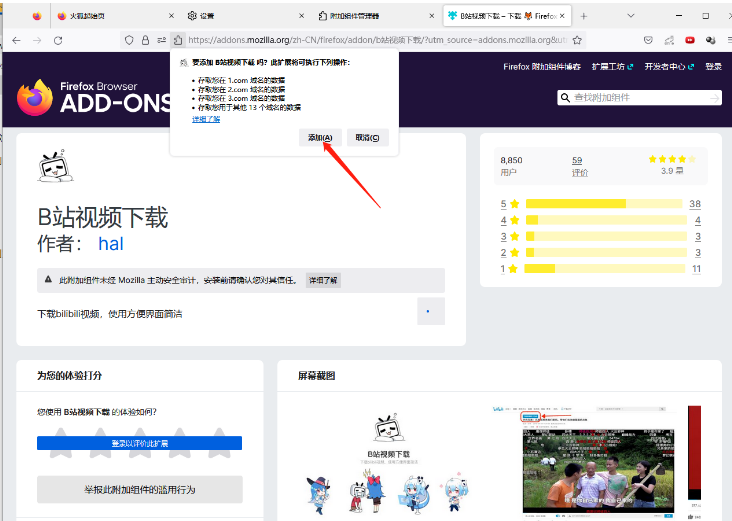
Task: Open 详细了解 link in permission popup
Action: pos(206,119)
